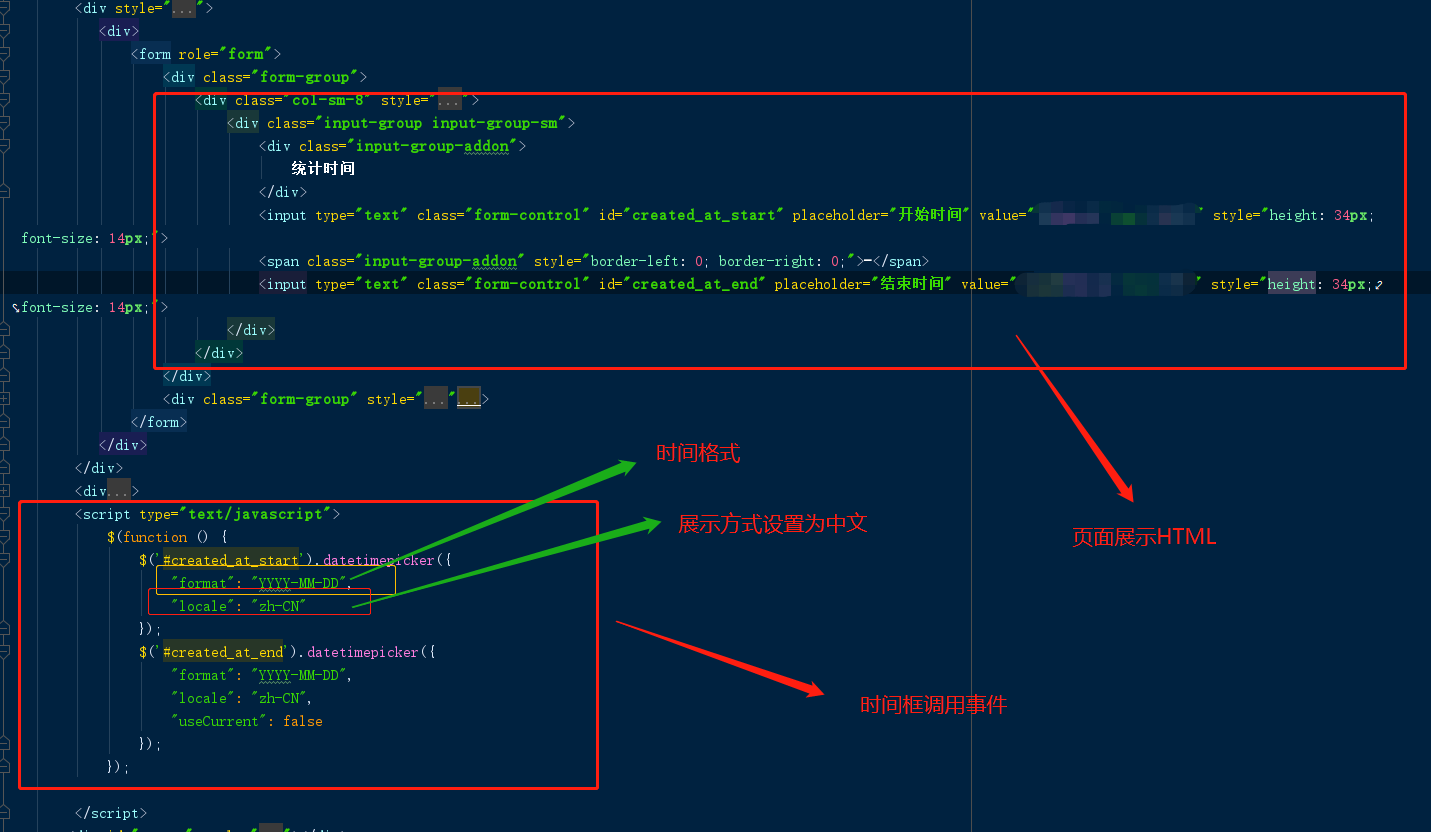Collapse fold marker beside $(function () { line
This screenshot has width=1431, height=832.
(4, 537)
